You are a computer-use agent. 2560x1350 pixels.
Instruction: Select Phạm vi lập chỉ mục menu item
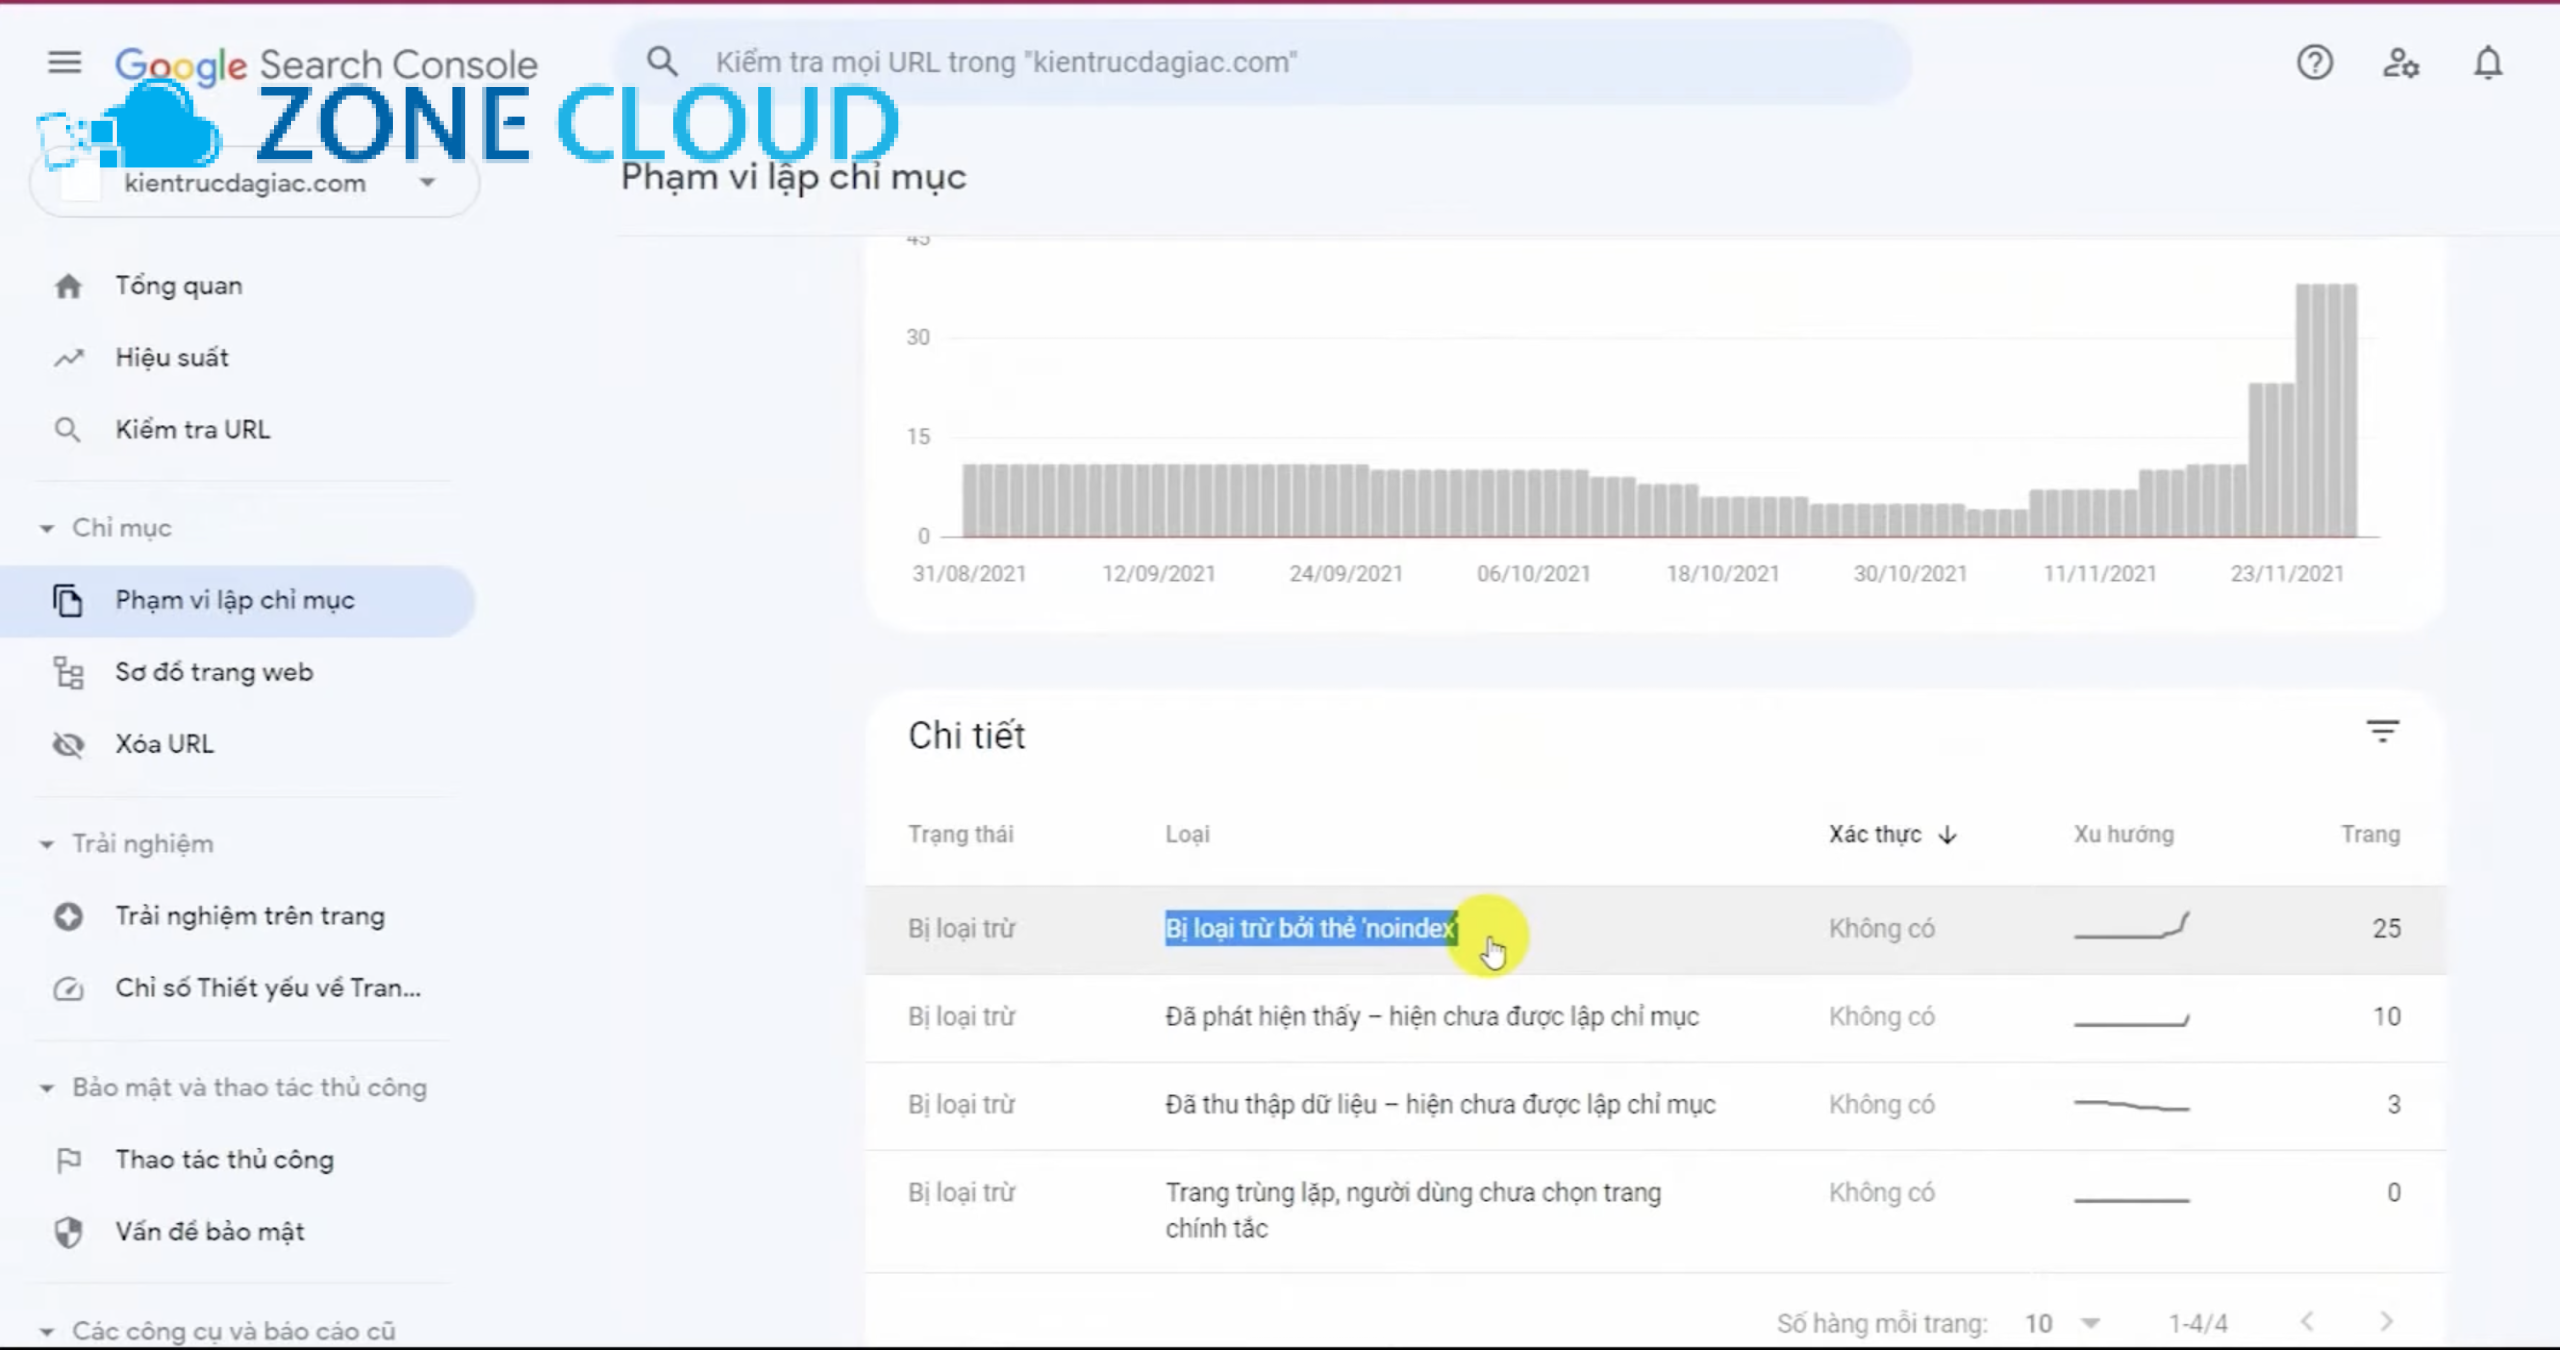[x=238, y=600]
